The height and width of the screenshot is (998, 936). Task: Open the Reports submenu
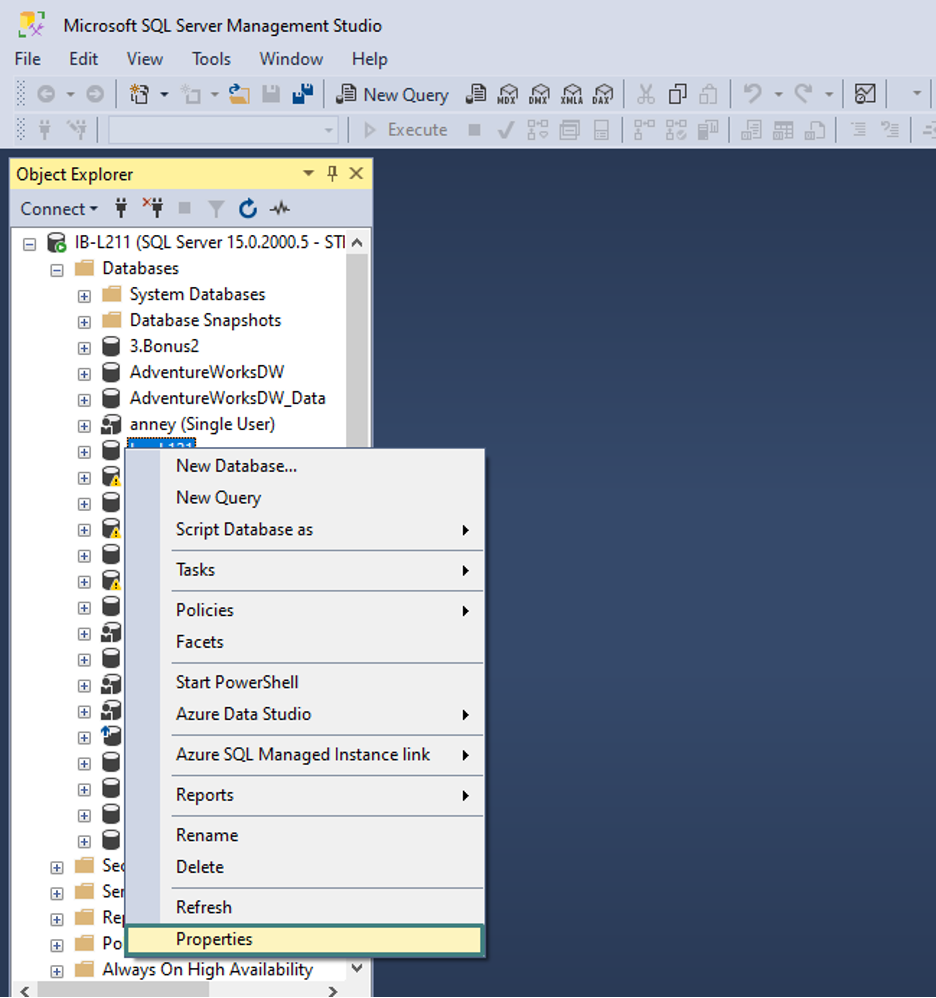[x=304, y=795]
